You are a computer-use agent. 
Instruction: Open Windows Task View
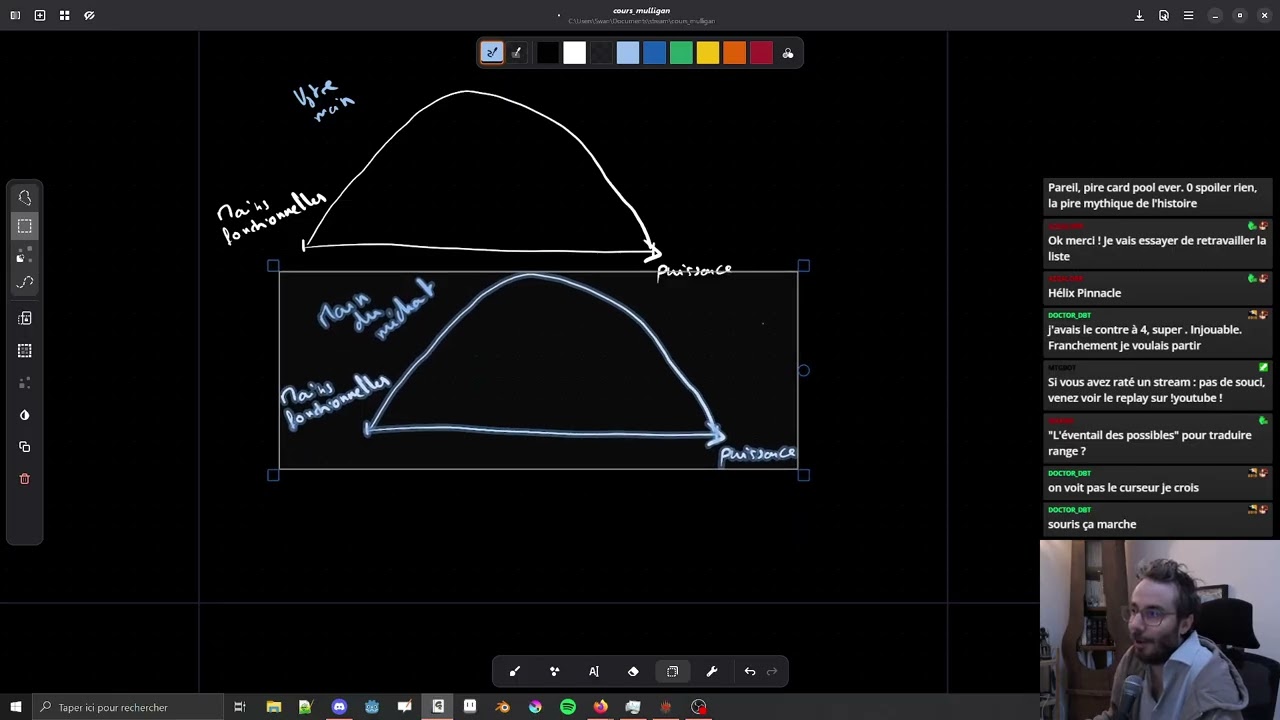240,707
